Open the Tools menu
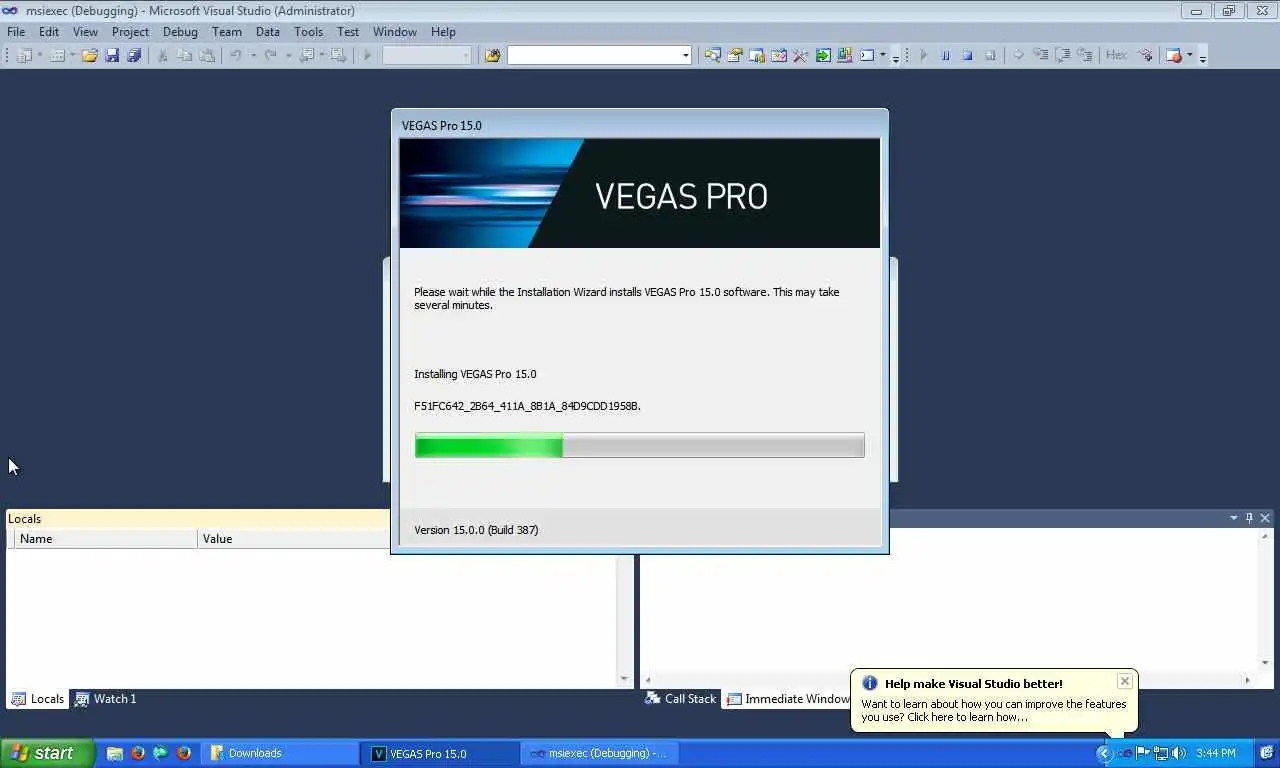The height and width of the screenshot is (768, 1280). point(308,32)
